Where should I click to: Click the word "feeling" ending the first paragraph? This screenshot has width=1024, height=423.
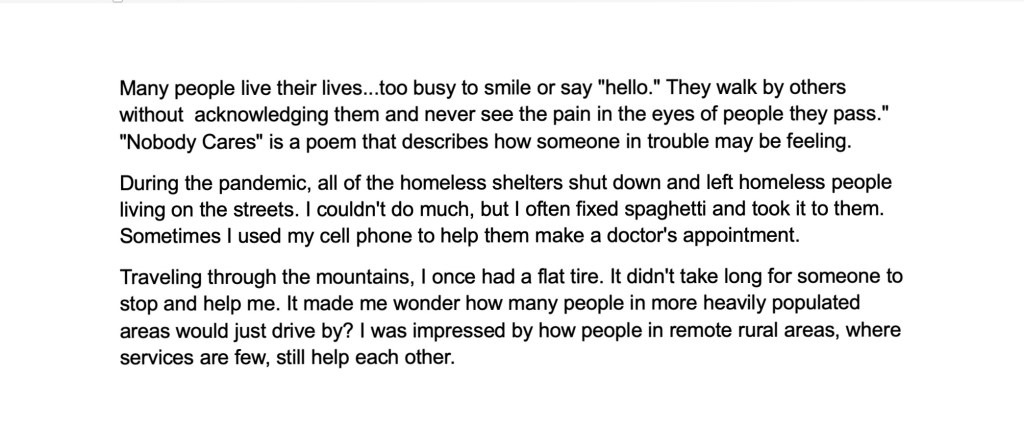coord(821,141)
